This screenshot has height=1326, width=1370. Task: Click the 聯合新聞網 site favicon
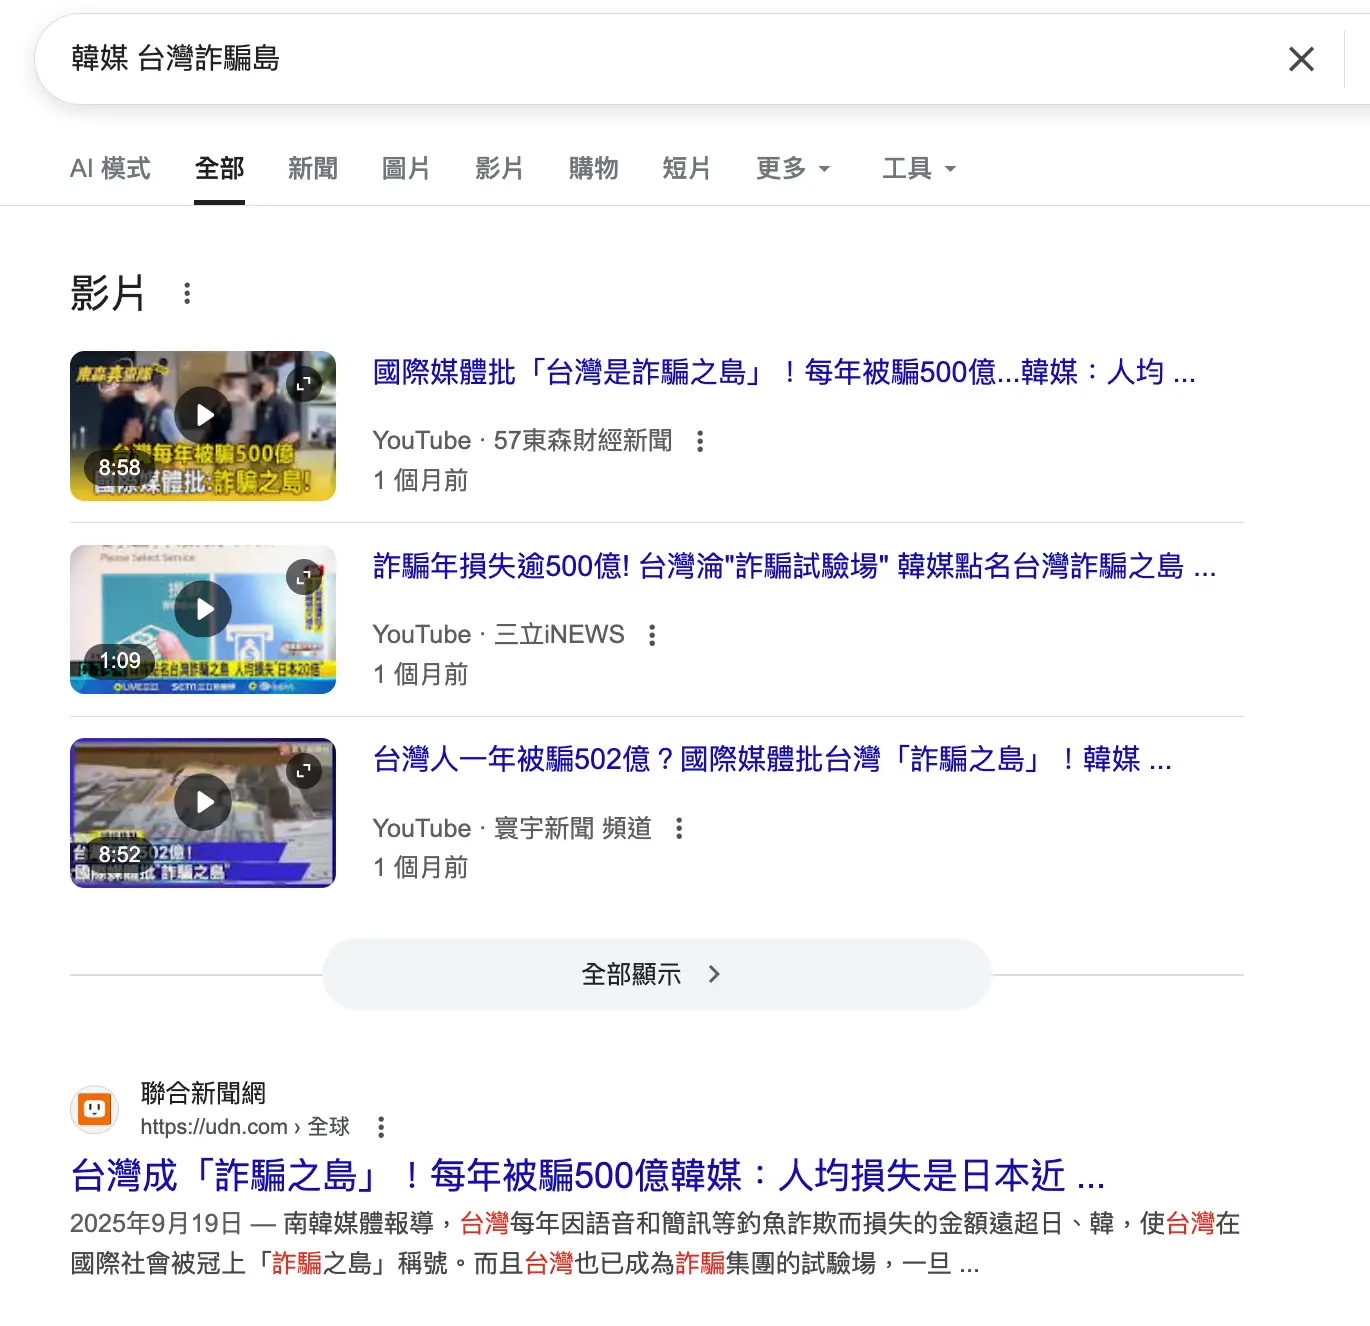[95, 1109]
